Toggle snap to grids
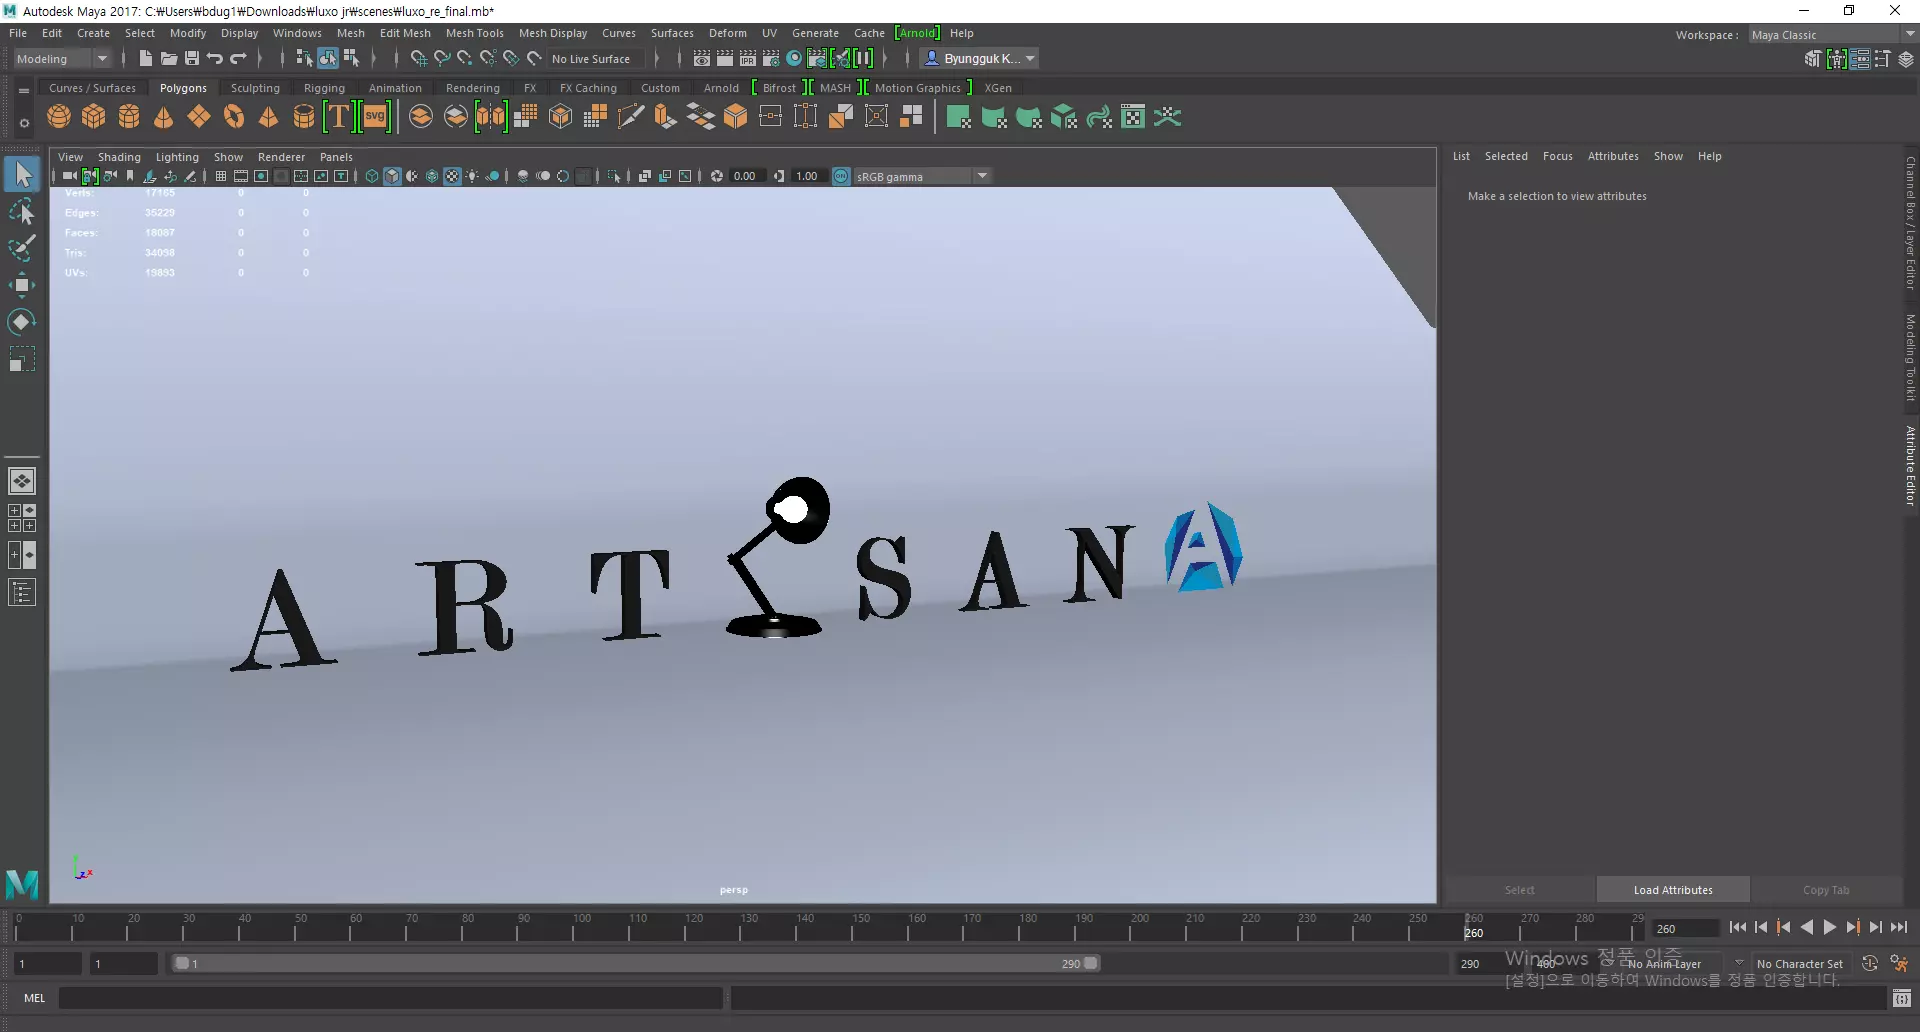 [419, 58]
